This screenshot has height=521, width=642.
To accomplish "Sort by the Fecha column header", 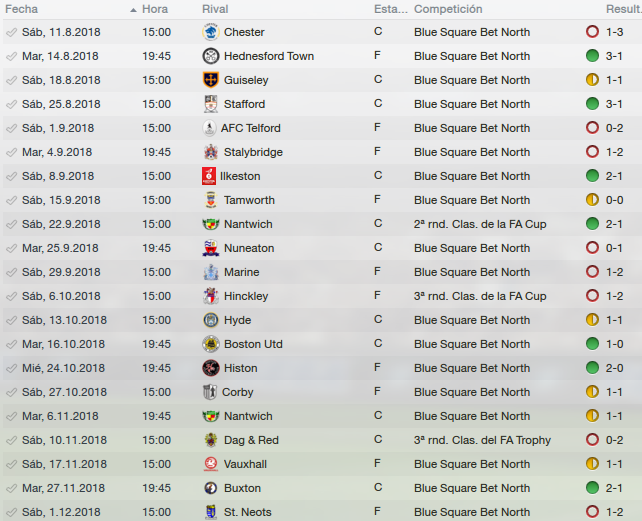I will [22, 9].
